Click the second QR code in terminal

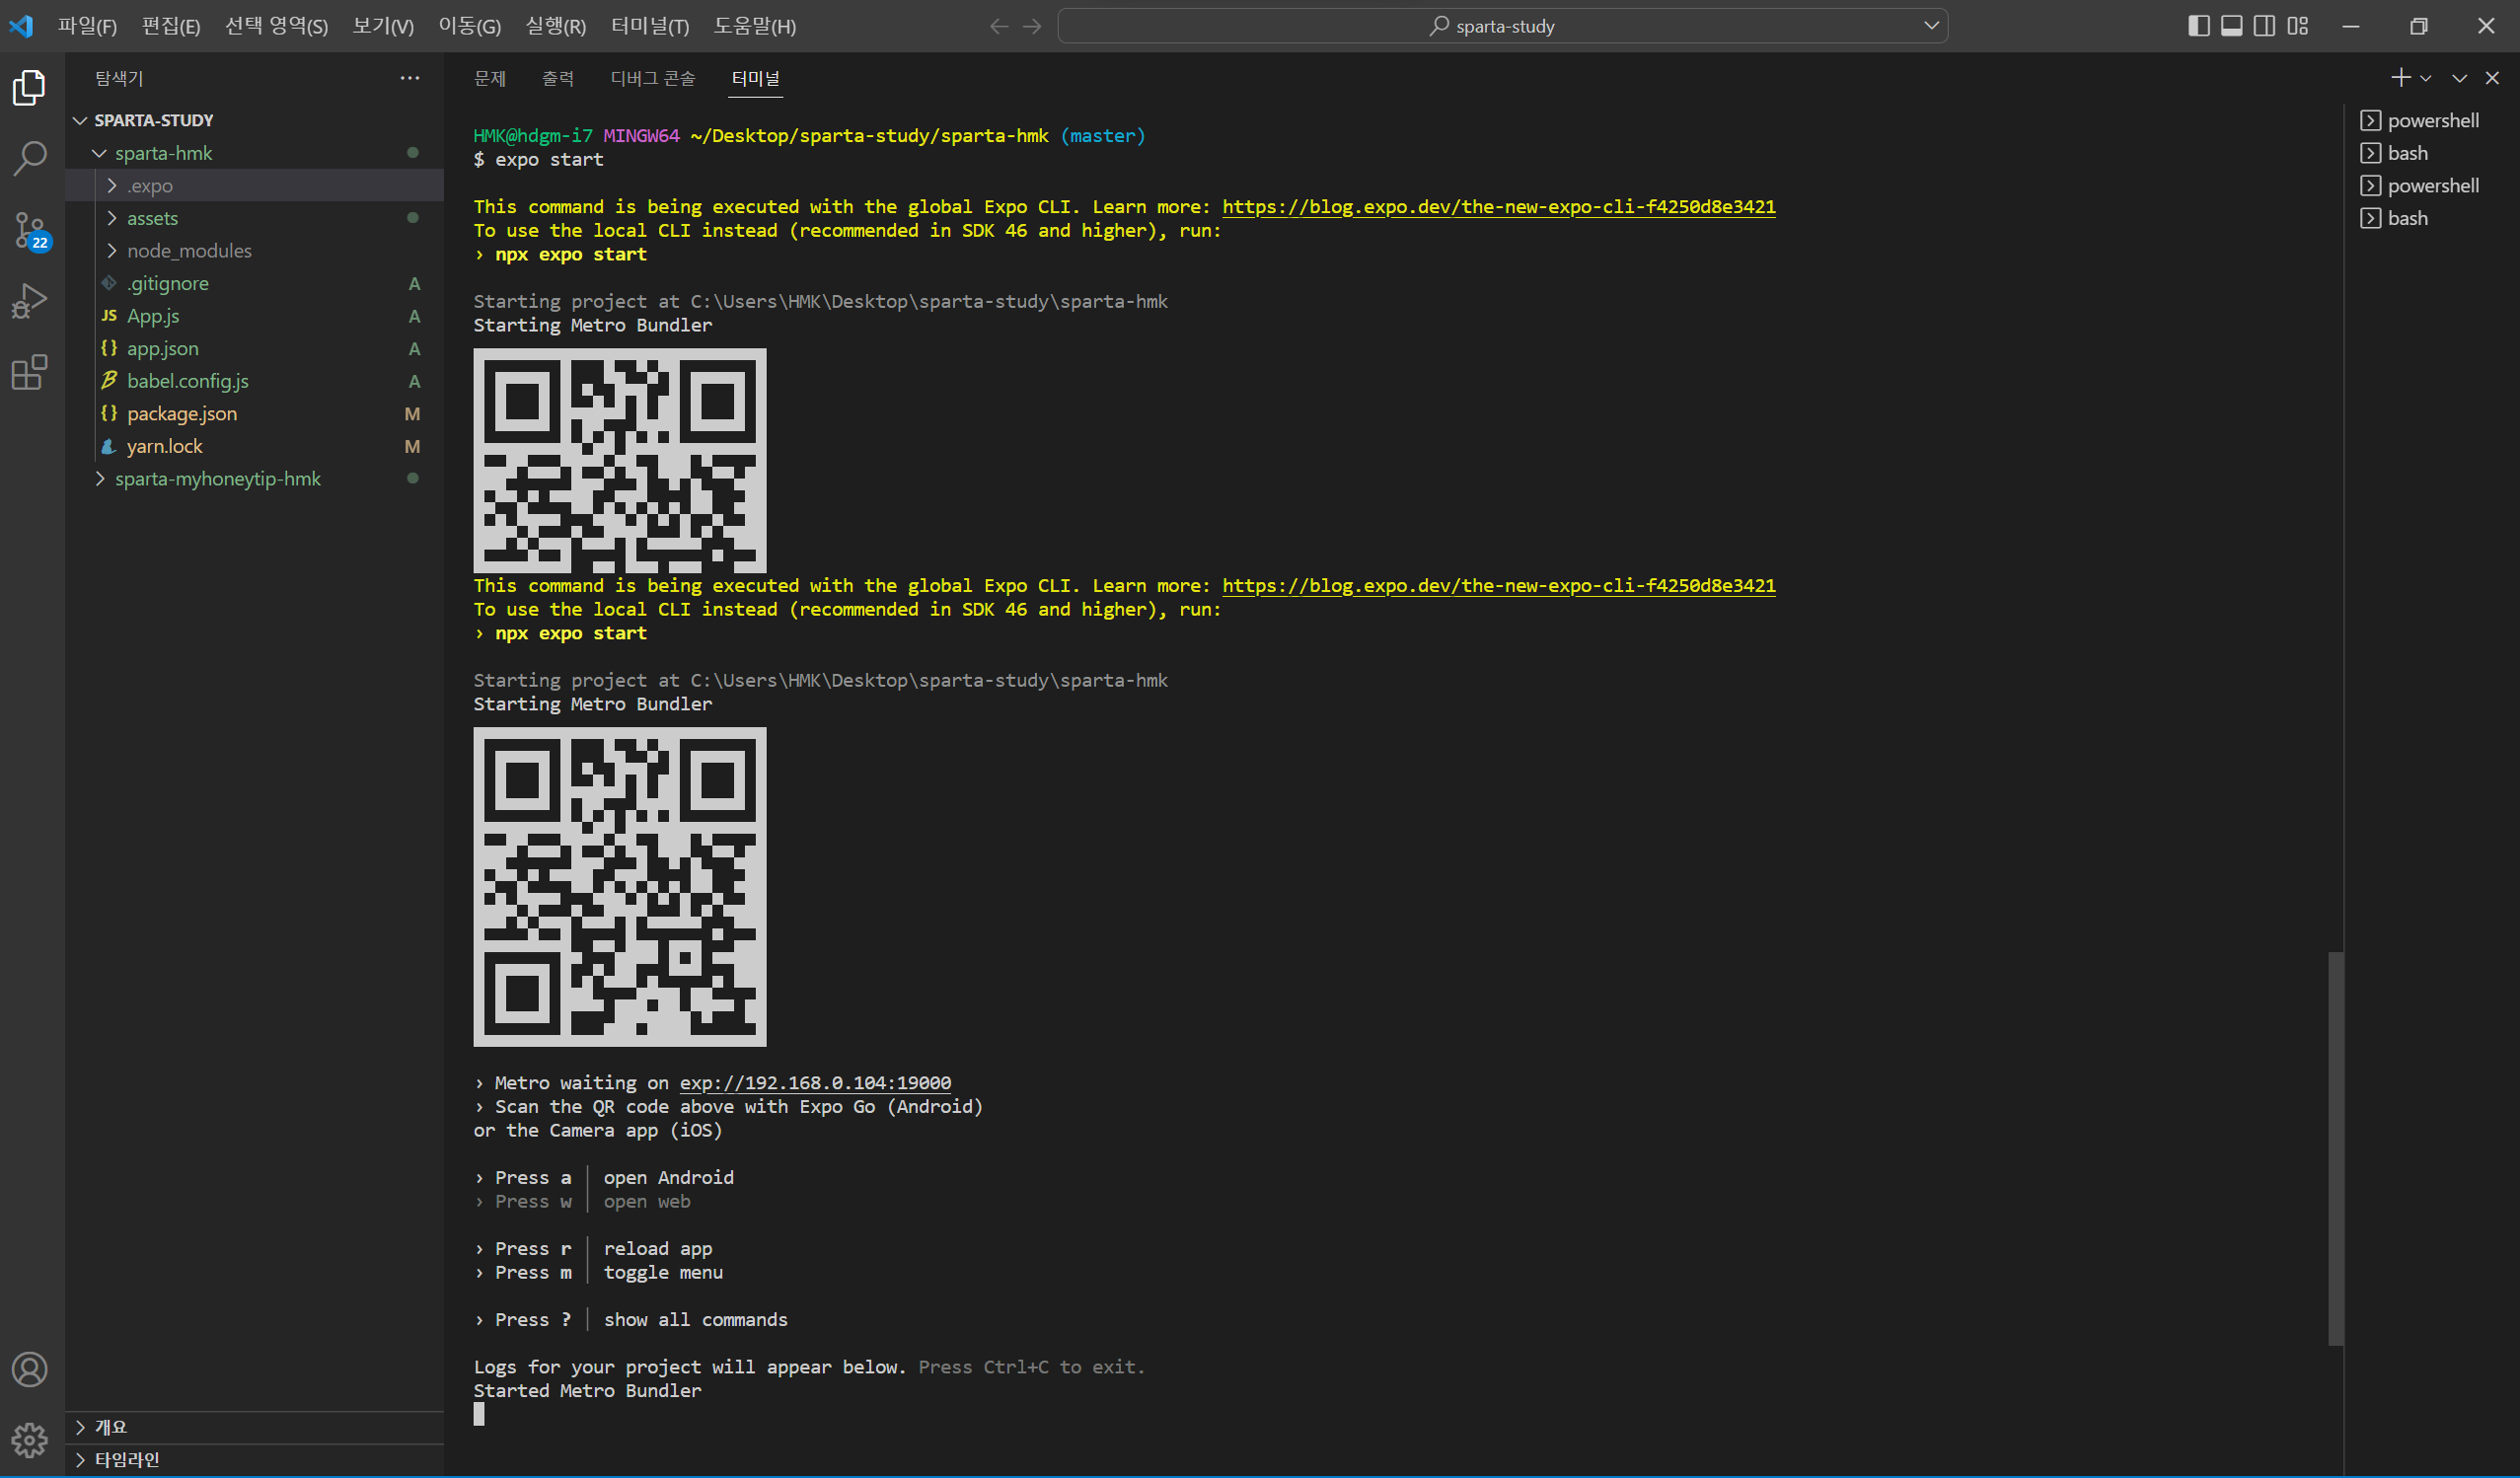coord(620,887)
